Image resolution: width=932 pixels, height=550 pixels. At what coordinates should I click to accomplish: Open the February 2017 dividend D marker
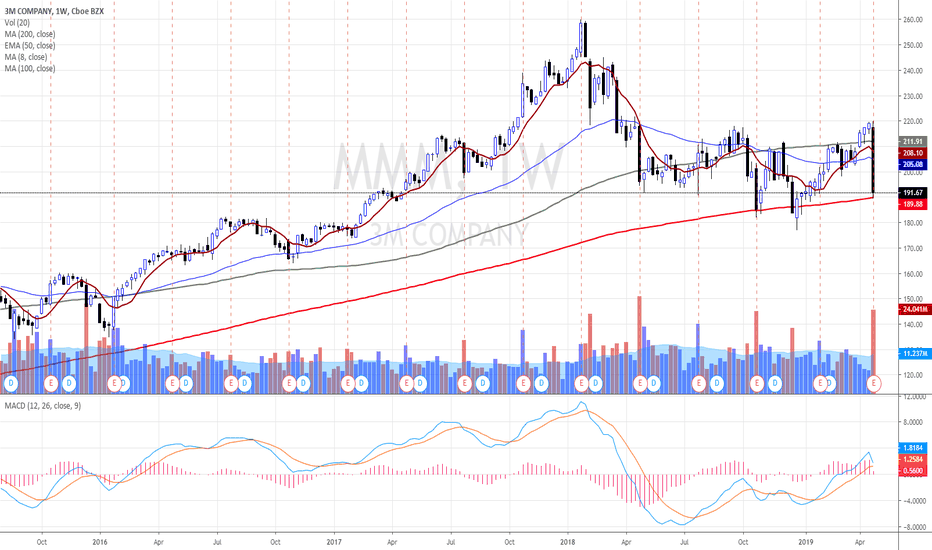pyautogui.click(x=361, y=384)
